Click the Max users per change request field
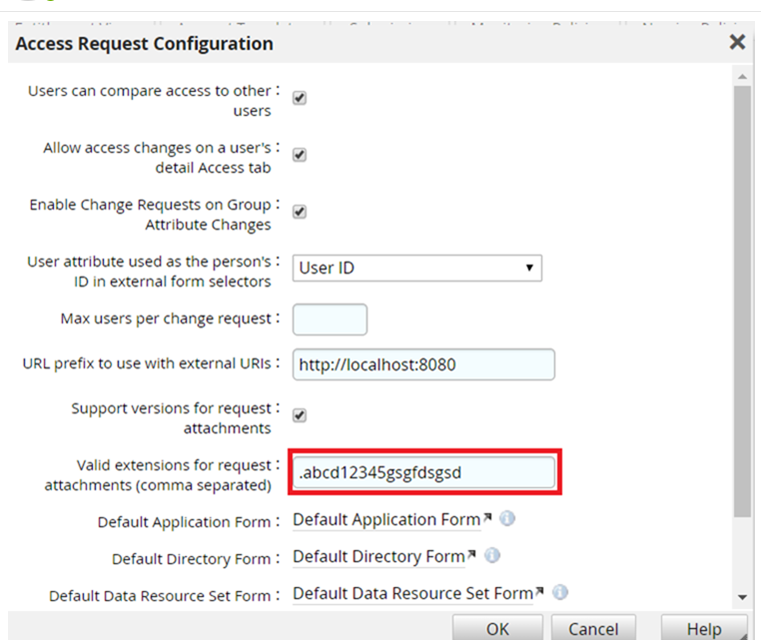 (330, 320)
